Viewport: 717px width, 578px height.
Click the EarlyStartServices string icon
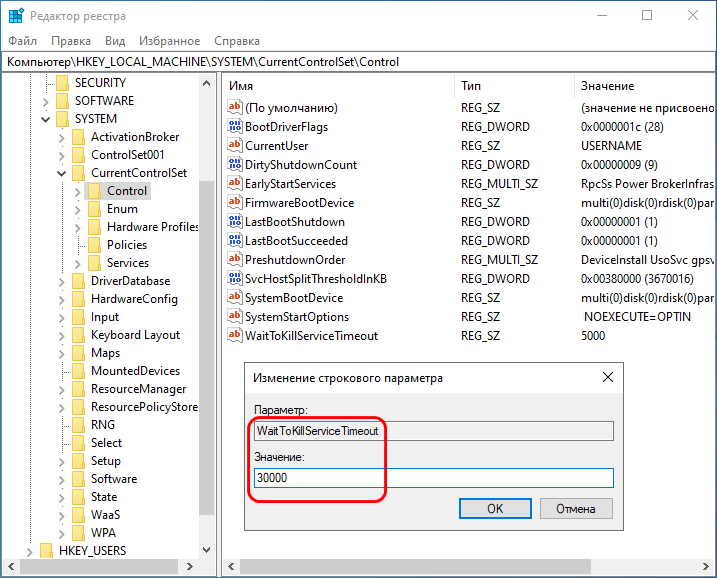pos(235,183)
